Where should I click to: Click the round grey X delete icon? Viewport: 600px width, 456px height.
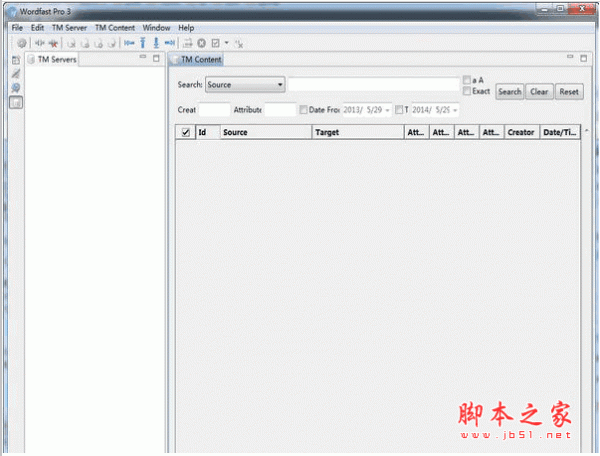[201, 43]
